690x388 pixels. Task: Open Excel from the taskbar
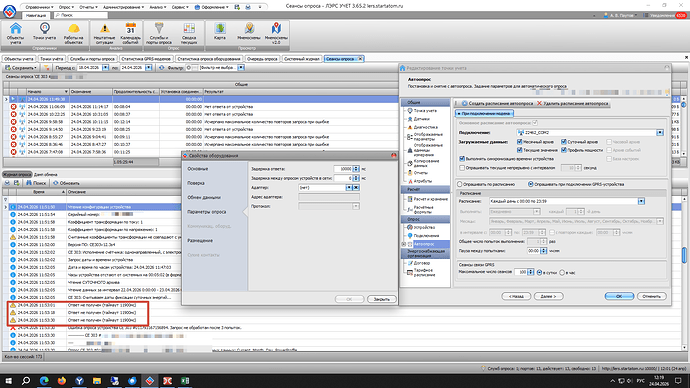point(185,381)
